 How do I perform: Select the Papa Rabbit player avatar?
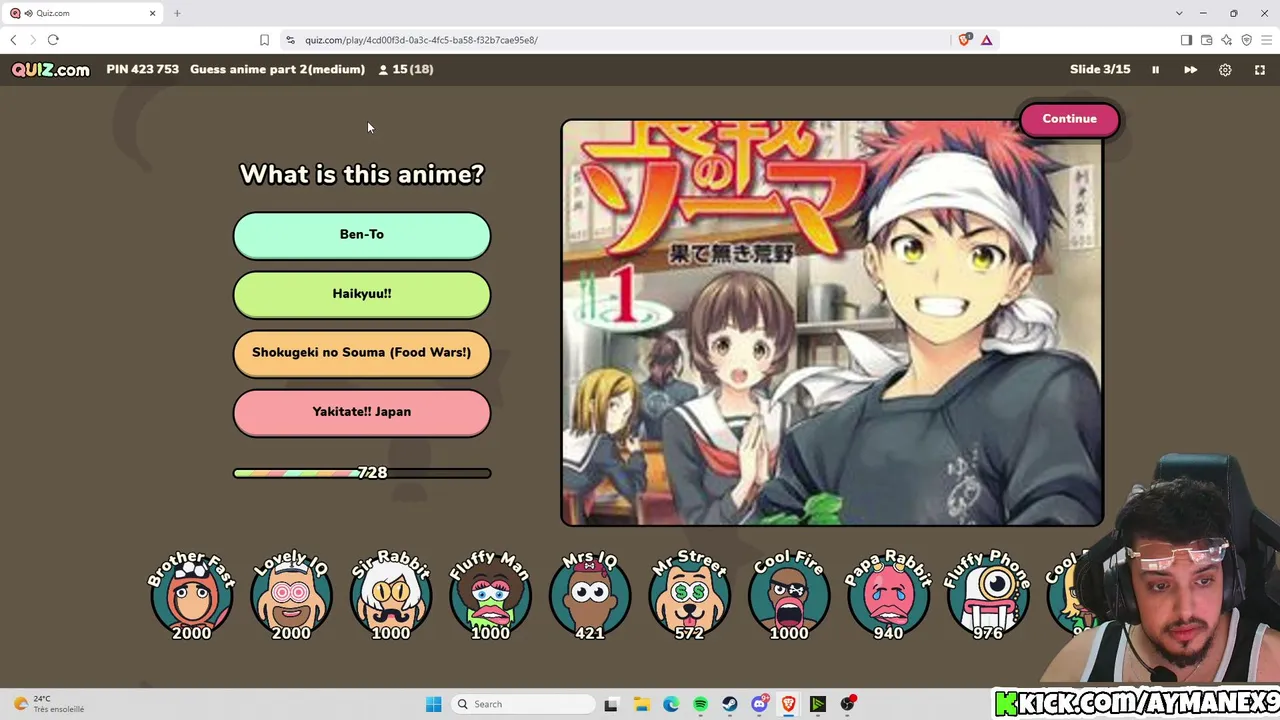(x=888, y=595)
